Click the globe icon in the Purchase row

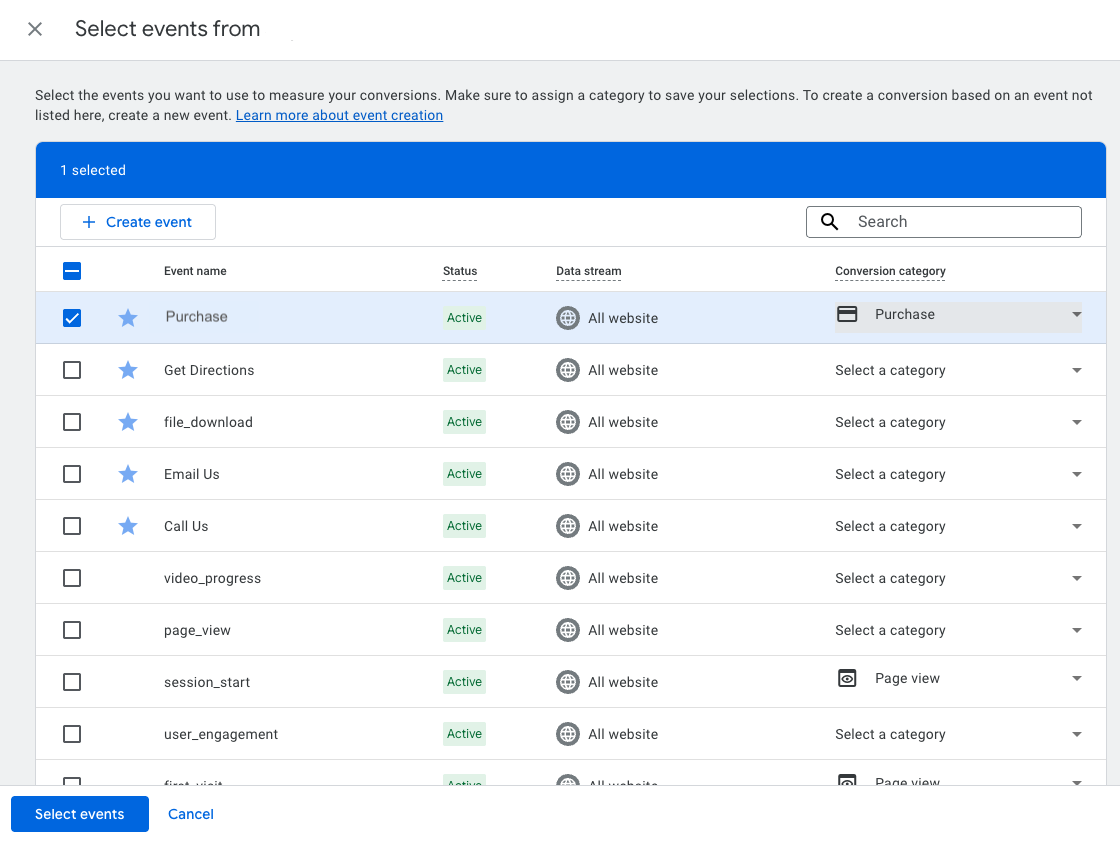(x=568, y=318)
